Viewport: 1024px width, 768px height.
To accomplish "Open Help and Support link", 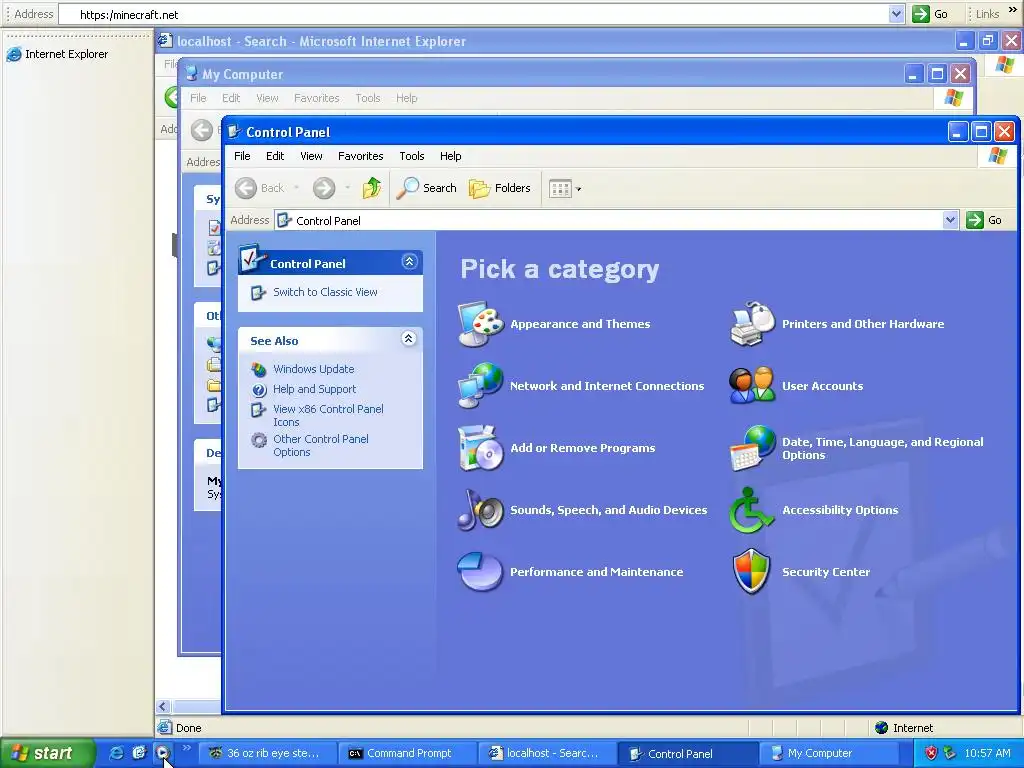I will tap(314, 389).
